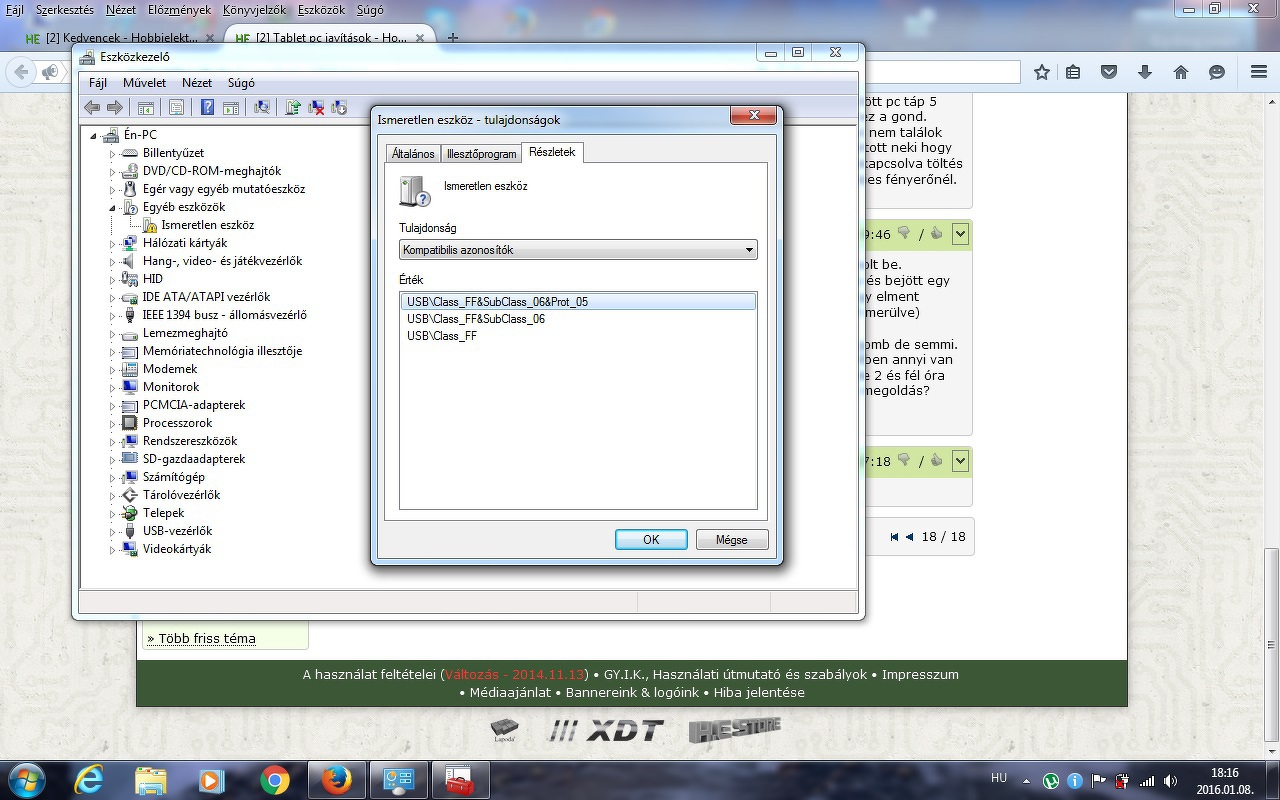This screenshot has height=800, width=1280.
Task: Click the XDT logo in page footer
Action: click(606, 731)
